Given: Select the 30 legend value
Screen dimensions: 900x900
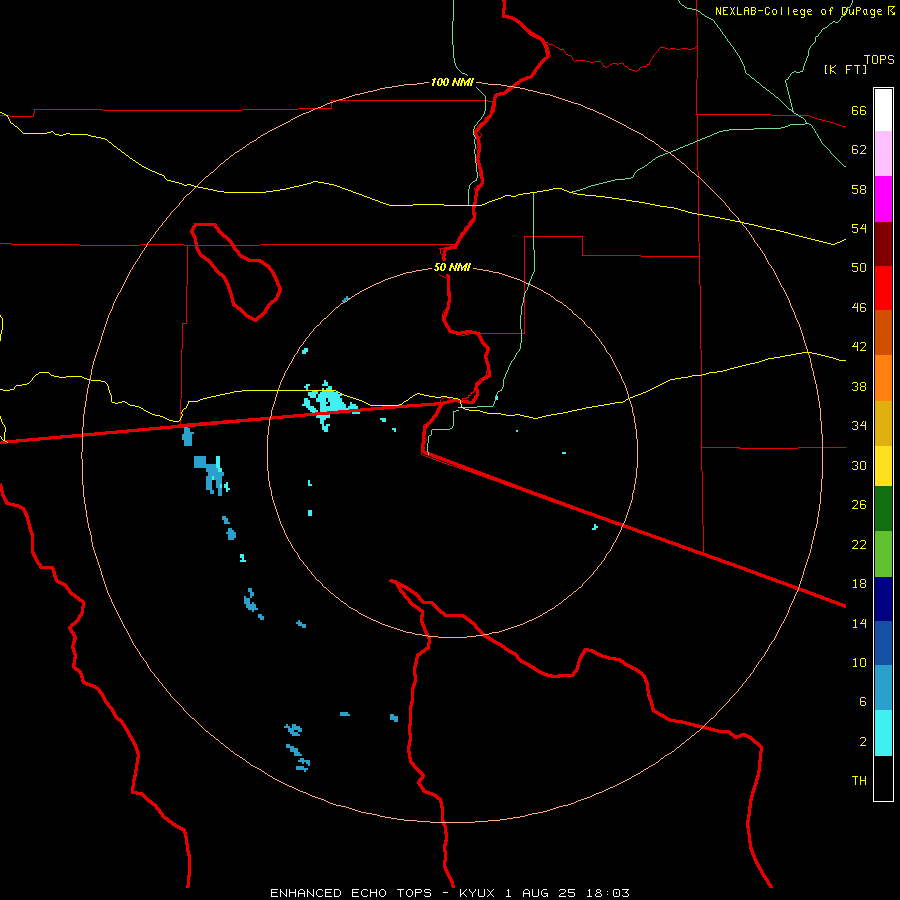Looking at the screenshot, I should coord(859,465).
